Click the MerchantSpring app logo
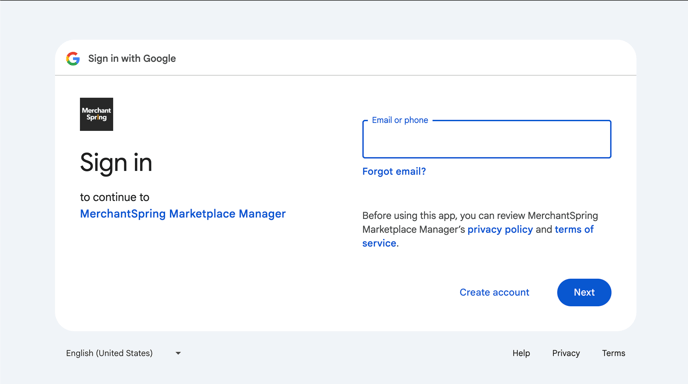The width and height of the screenshot is (688, 384). tap(97, 114)
